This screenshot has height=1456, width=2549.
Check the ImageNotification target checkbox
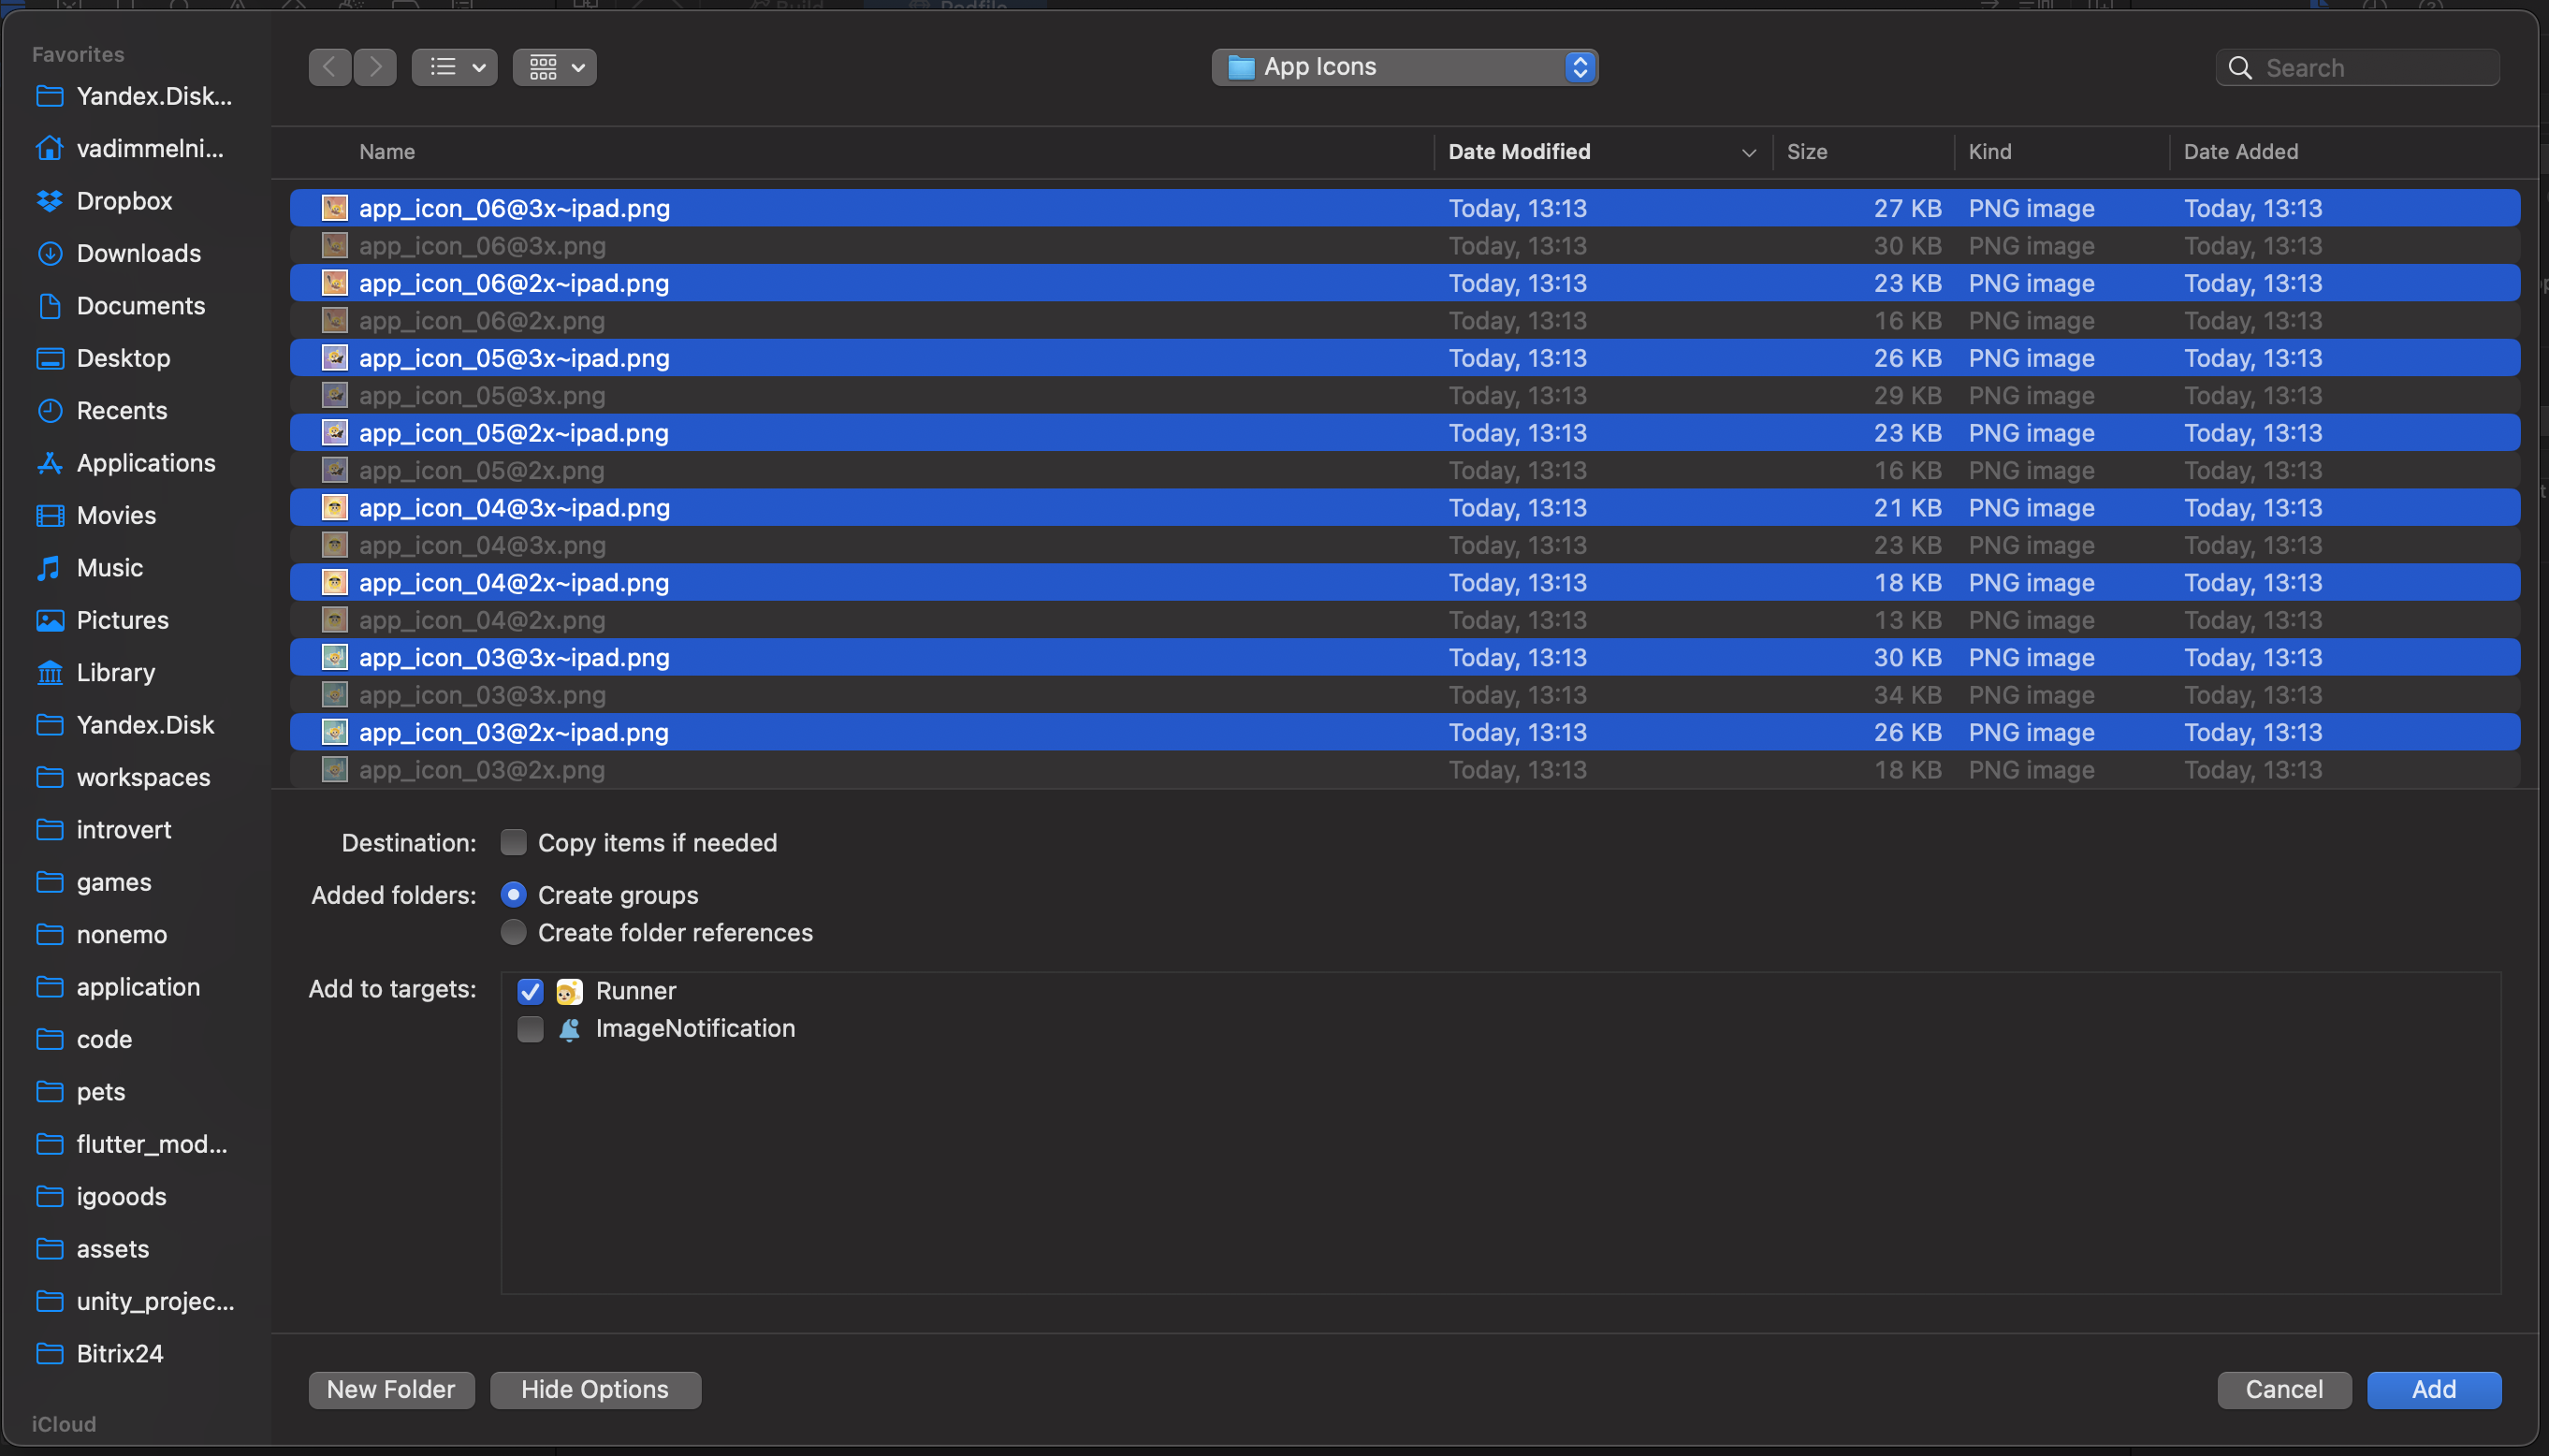click(x=530, y=1028)
